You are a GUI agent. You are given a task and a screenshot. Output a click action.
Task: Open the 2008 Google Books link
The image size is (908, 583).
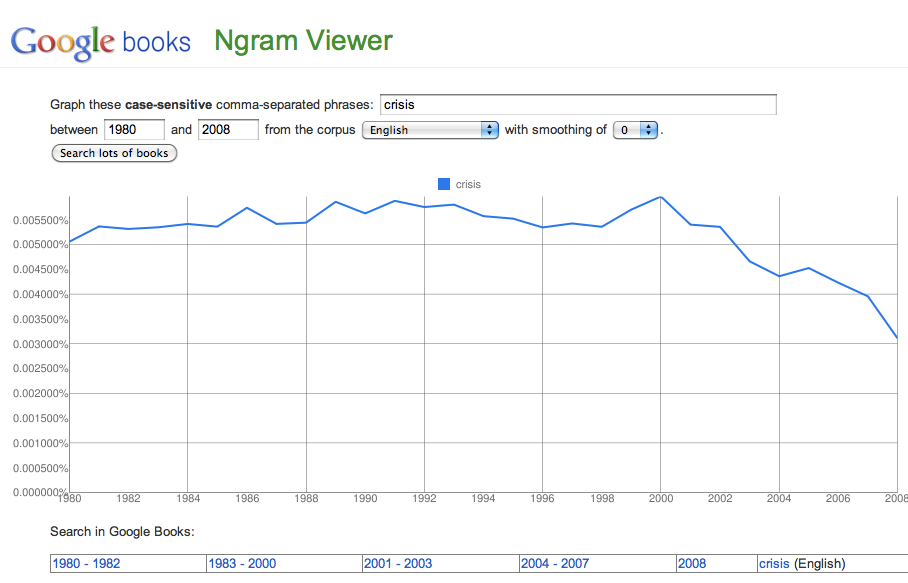(692, 563)
